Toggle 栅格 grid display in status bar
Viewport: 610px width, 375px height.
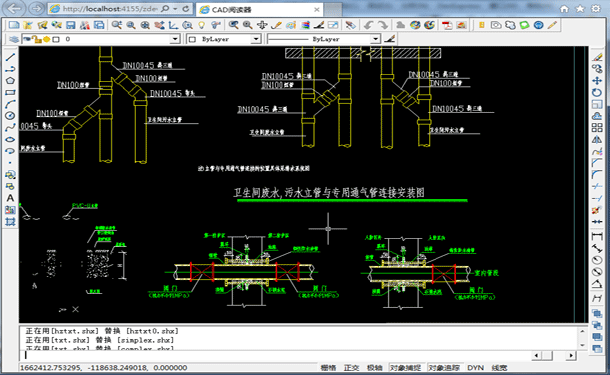tap(328, 368)
